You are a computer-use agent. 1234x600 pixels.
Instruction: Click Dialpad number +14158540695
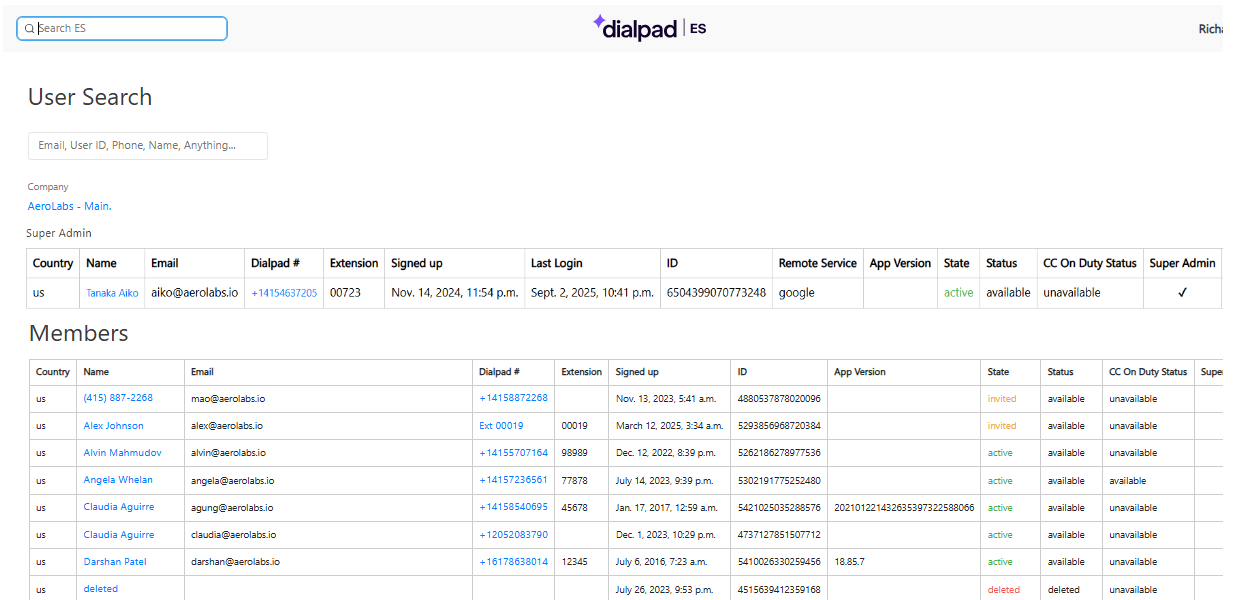[514, 507]
